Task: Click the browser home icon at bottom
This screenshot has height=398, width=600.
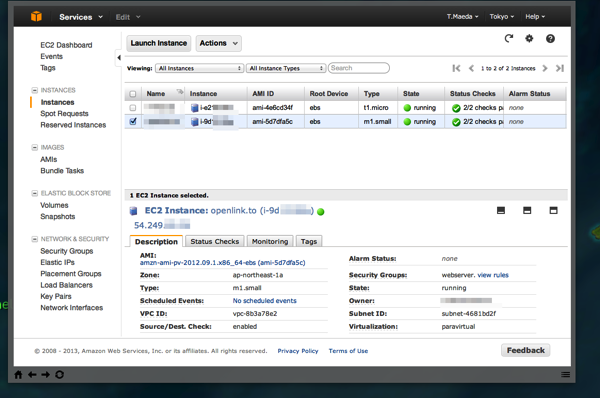Action: 18,375
